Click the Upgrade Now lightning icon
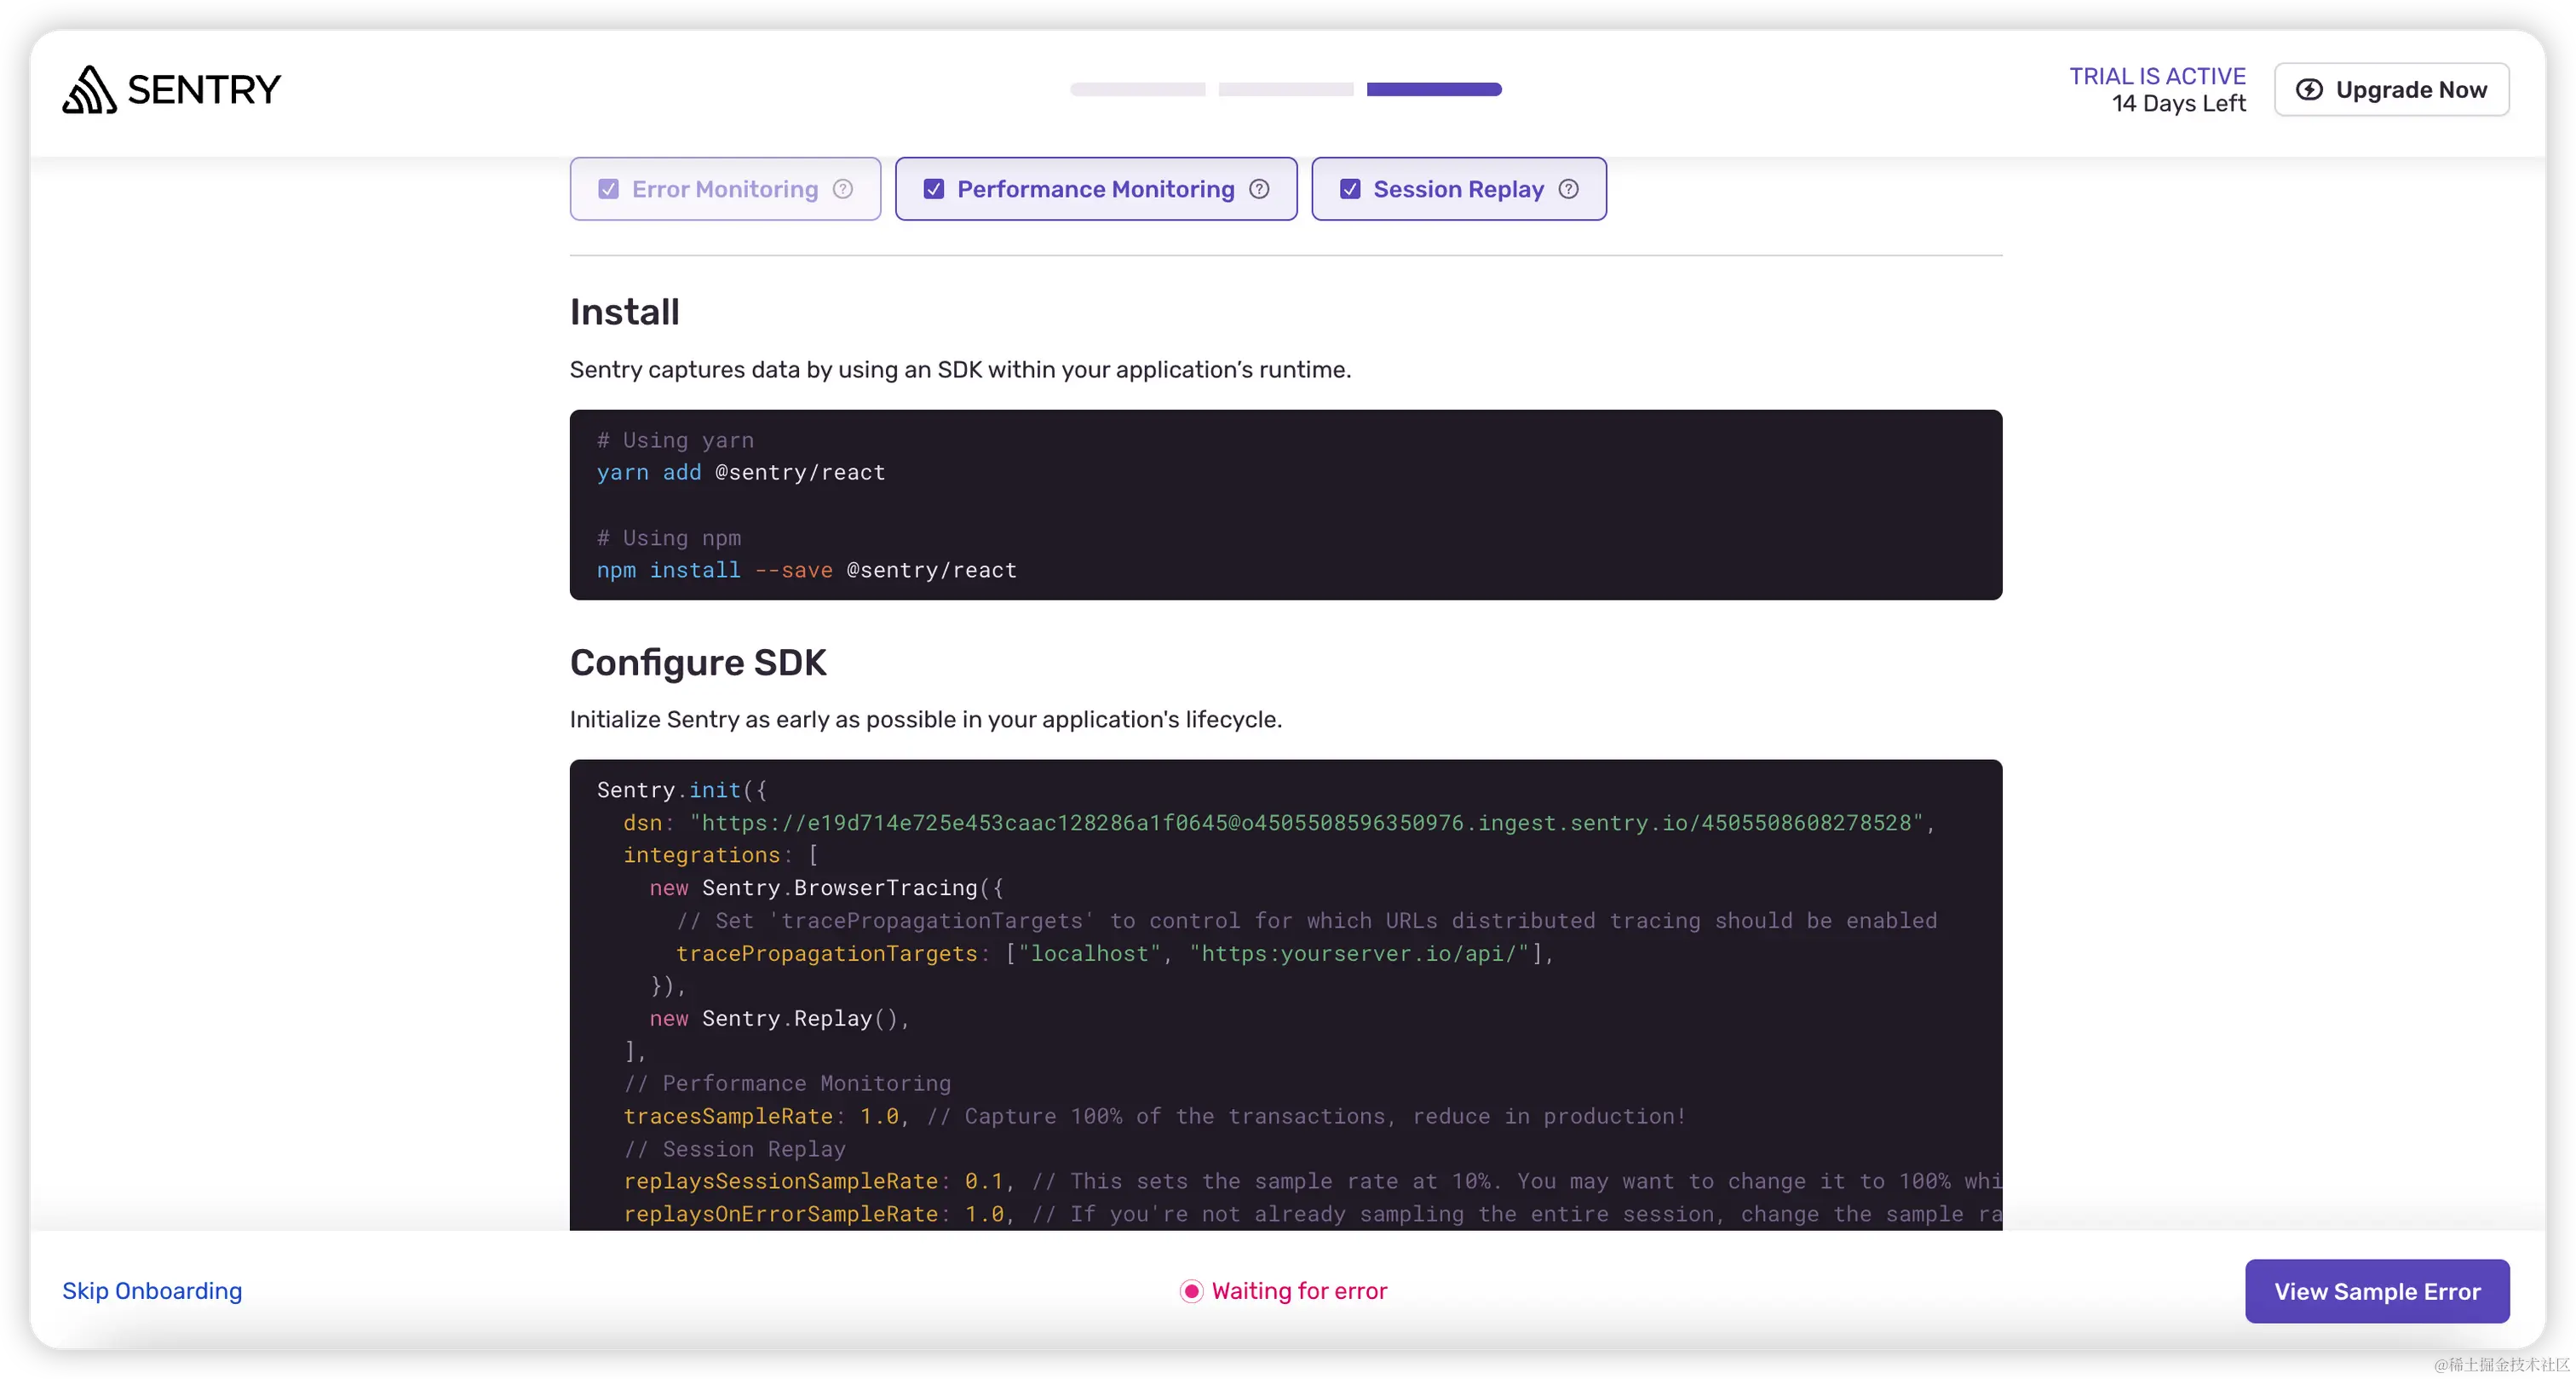The width and height of the screenshot is (2576, 1379). pyautogui.click(x=2309, y=90)
